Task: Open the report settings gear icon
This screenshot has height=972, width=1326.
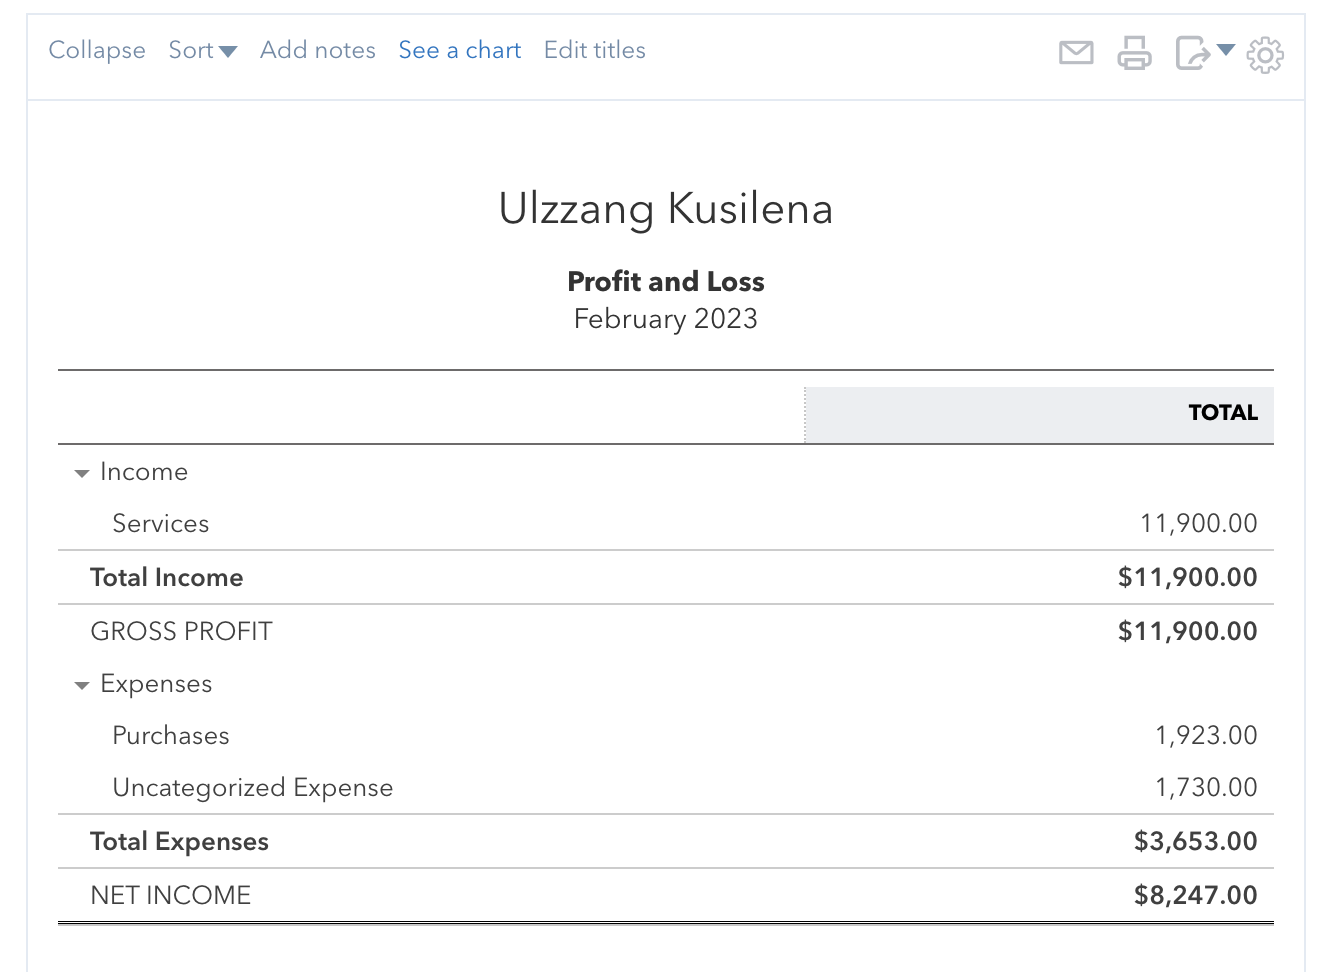Action: tap(1265, 54)
